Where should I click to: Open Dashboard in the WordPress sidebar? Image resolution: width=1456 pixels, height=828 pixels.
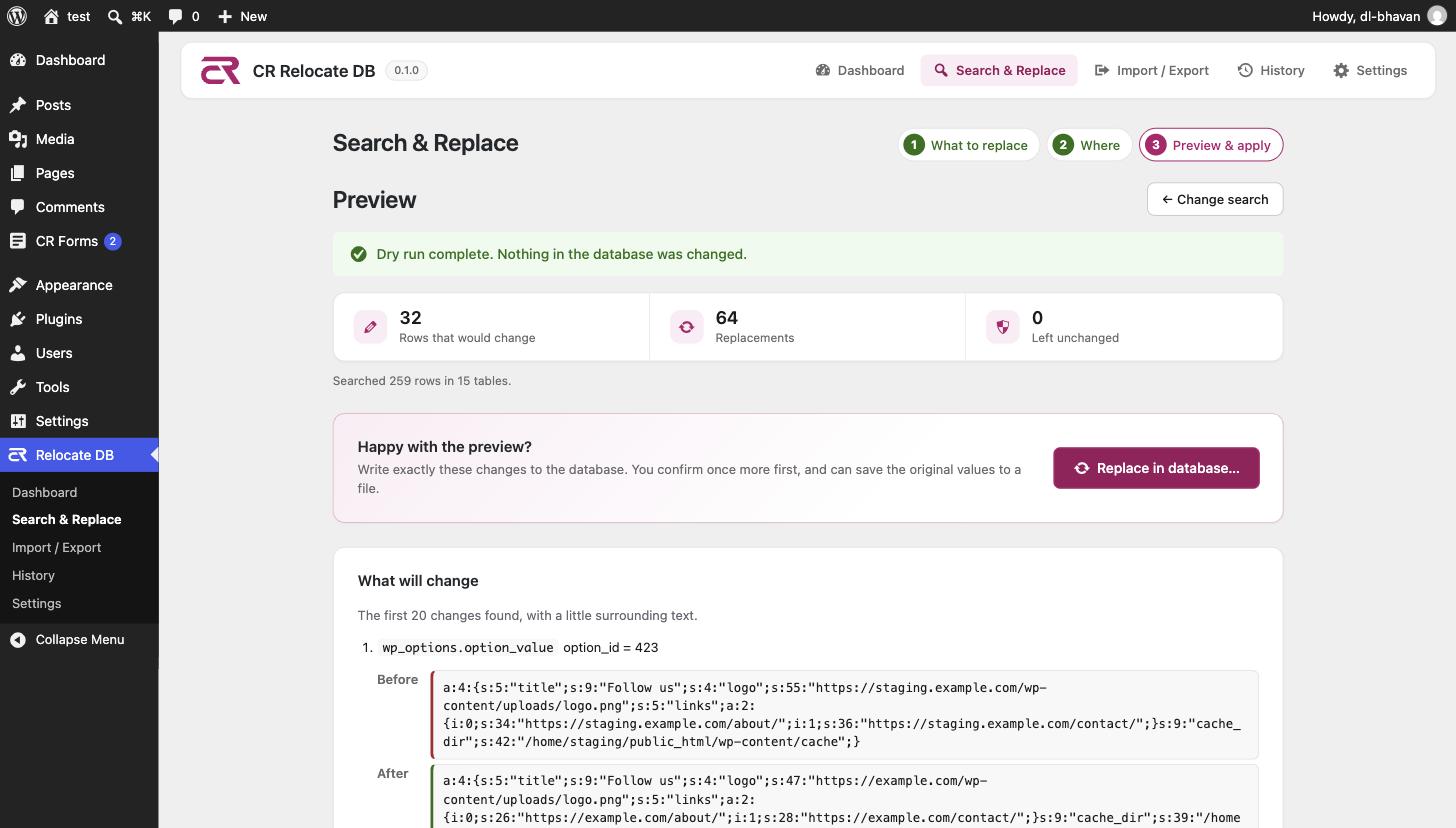click(79, 60)
